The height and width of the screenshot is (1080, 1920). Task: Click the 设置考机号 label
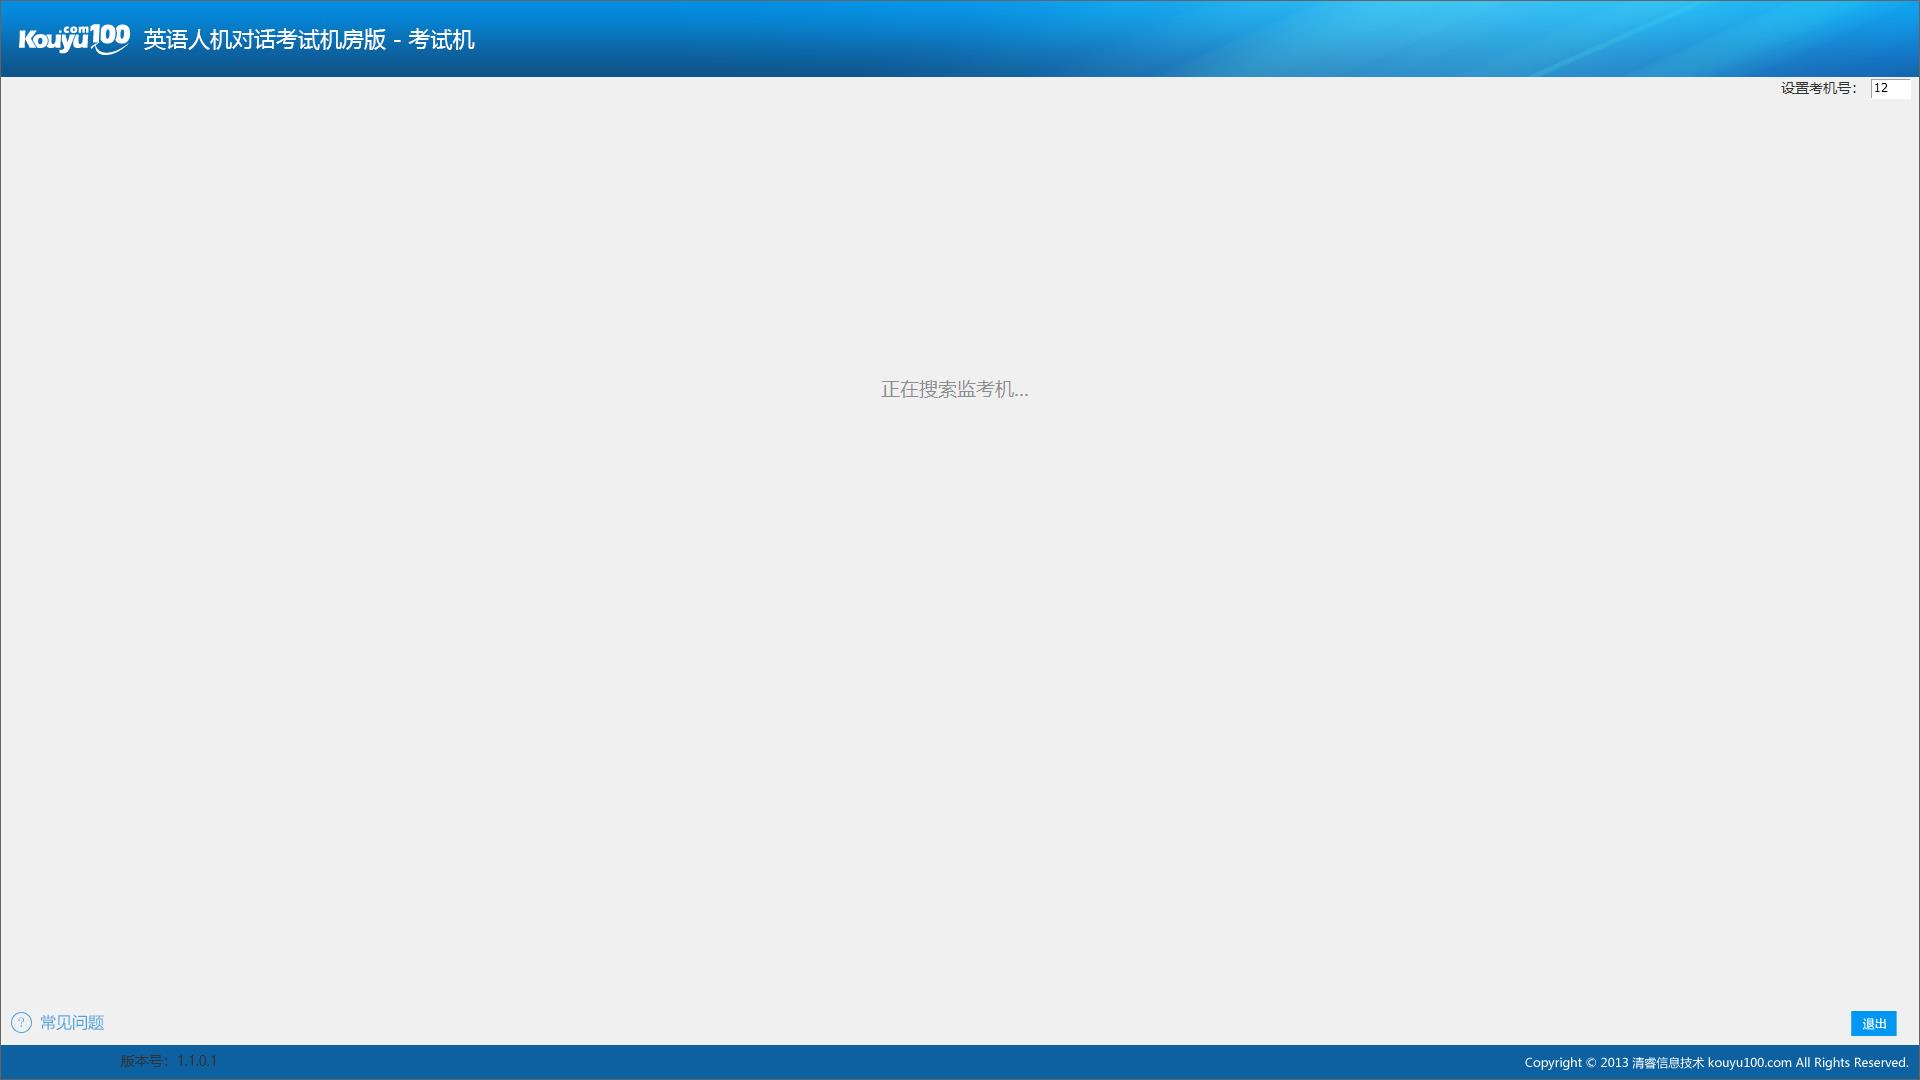pyautogui.click(x=1818, y=88)
